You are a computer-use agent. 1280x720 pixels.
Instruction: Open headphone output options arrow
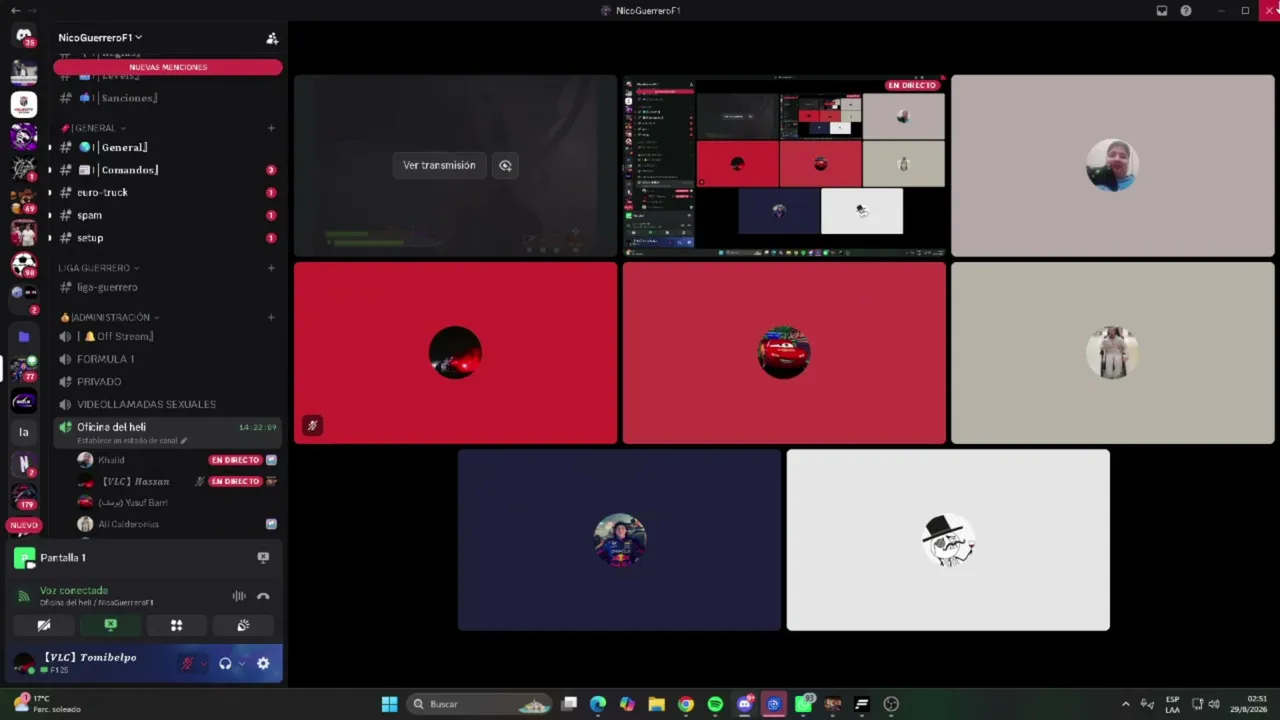click(242, 663)
